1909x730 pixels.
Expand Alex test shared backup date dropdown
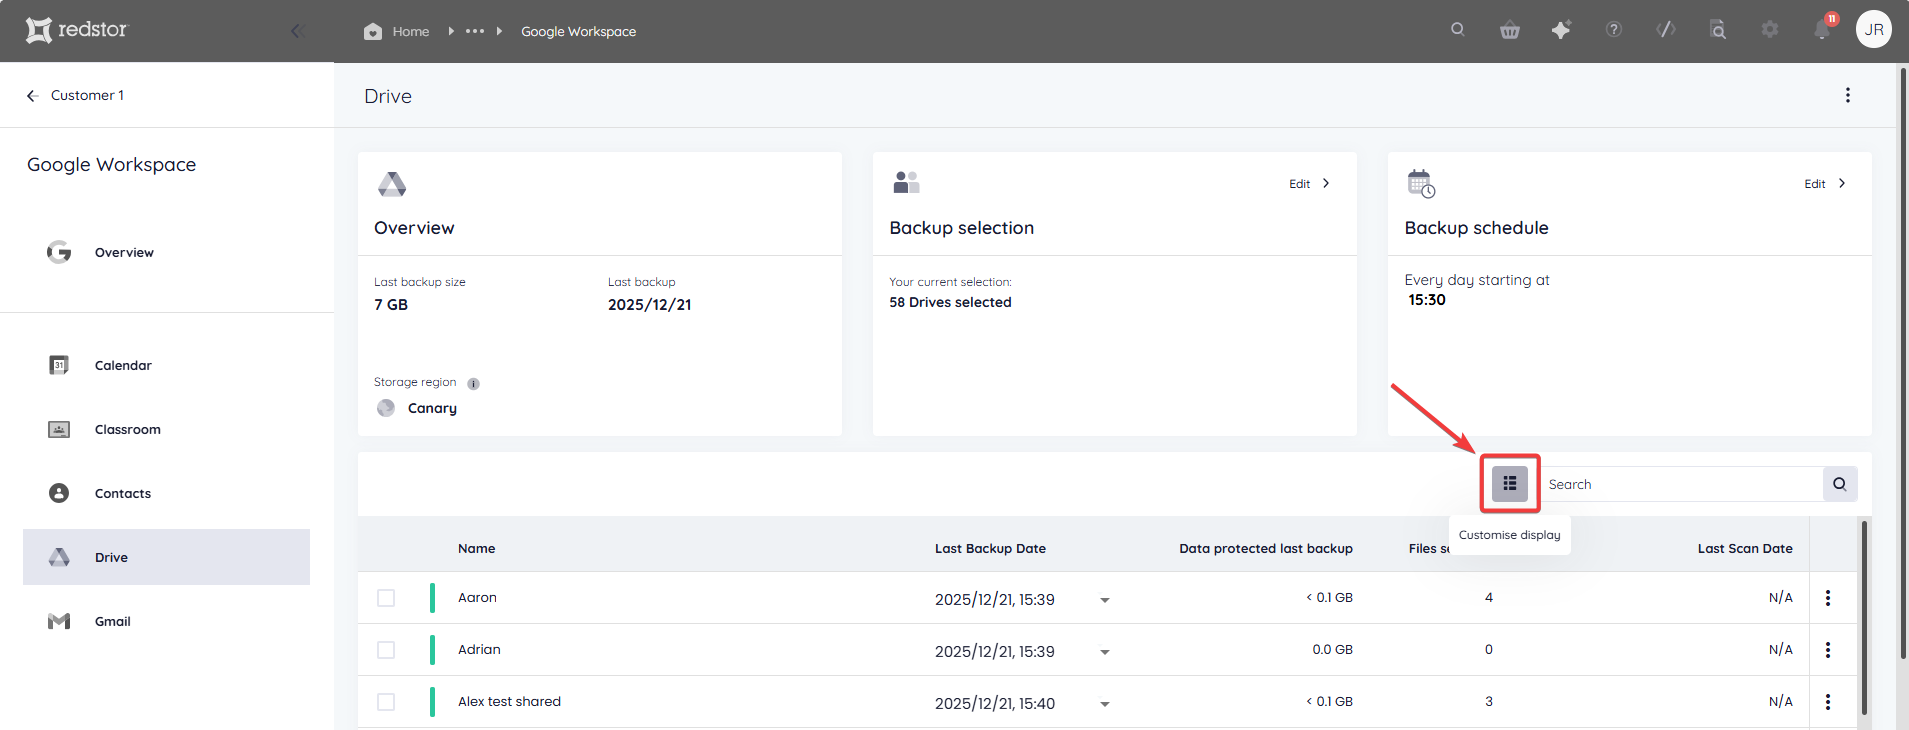[x=1105, y=704]
